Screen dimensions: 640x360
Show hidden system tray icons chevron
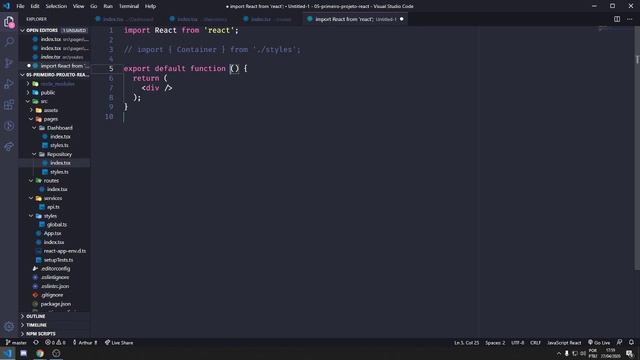(558, 354)
